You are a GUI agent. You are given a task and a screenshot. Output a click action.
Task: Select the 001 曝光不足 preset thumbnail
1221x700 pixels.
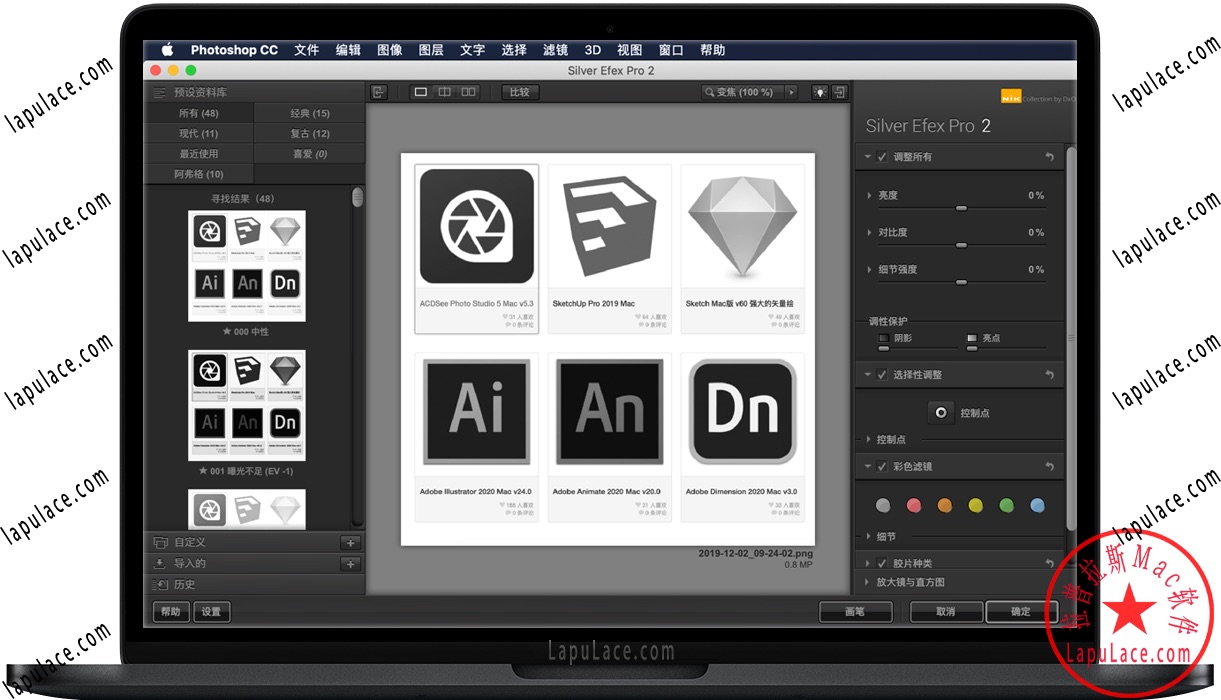coord(247,405)
